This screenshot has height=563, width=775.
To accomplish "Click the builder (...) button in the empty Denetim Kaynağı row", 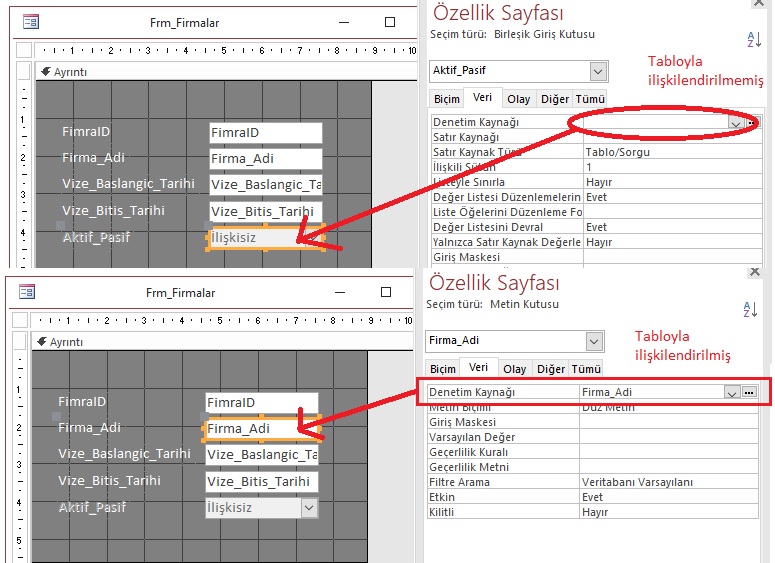I will pyautogui.click(x=753, y=122).
